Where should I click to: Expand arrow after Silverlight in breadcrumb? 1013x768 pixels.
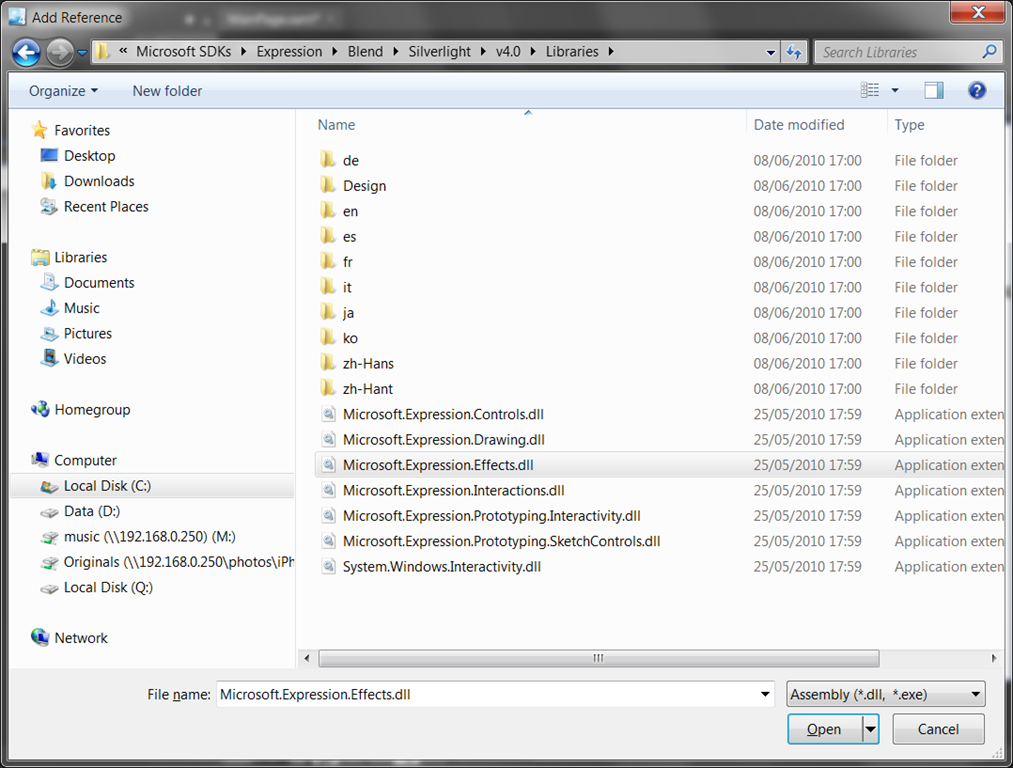483,52
